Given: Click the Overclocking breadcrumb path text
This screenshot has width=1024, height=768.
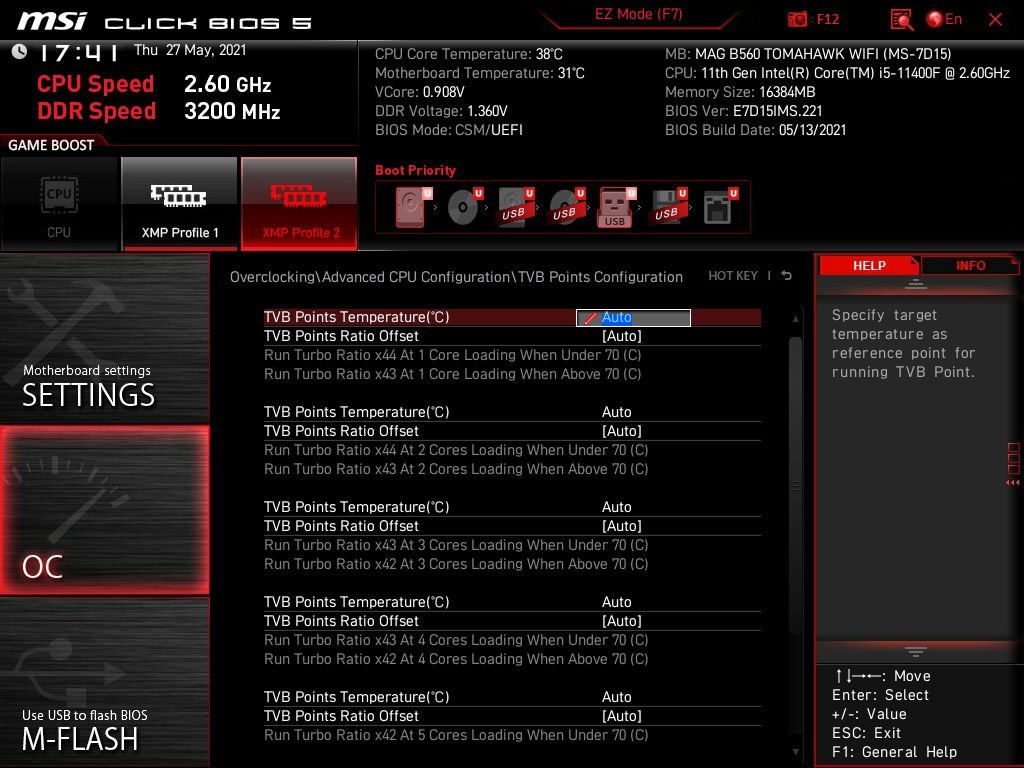Looking at the screenshot, I should coord(456,277).
